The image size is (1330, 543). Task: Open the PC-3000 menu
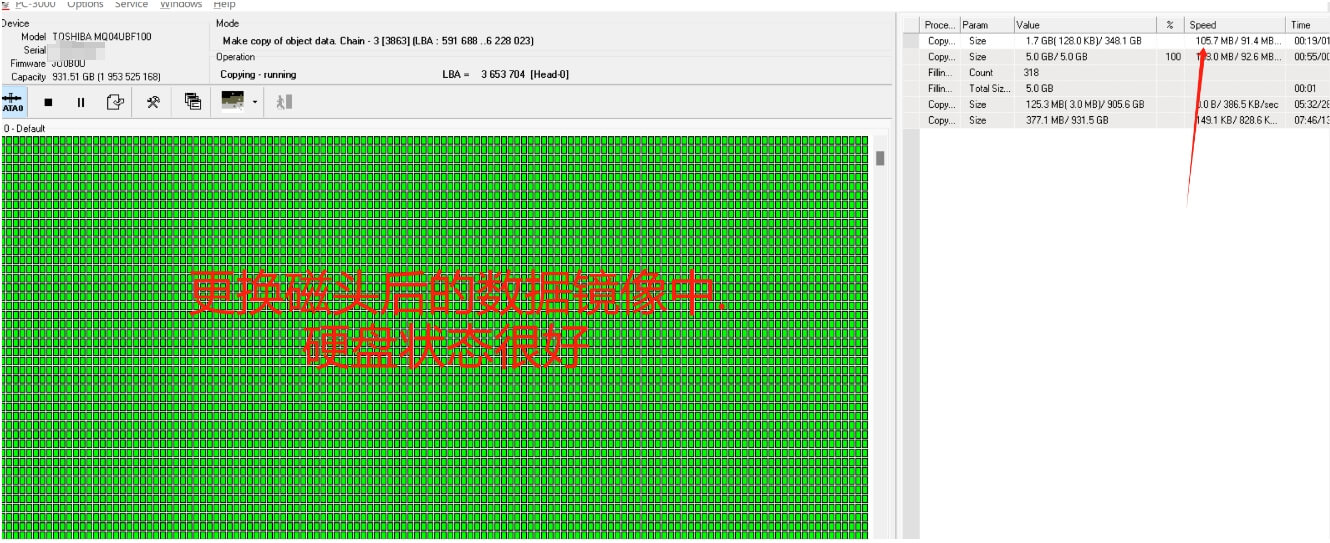click(x=35, y=4)
